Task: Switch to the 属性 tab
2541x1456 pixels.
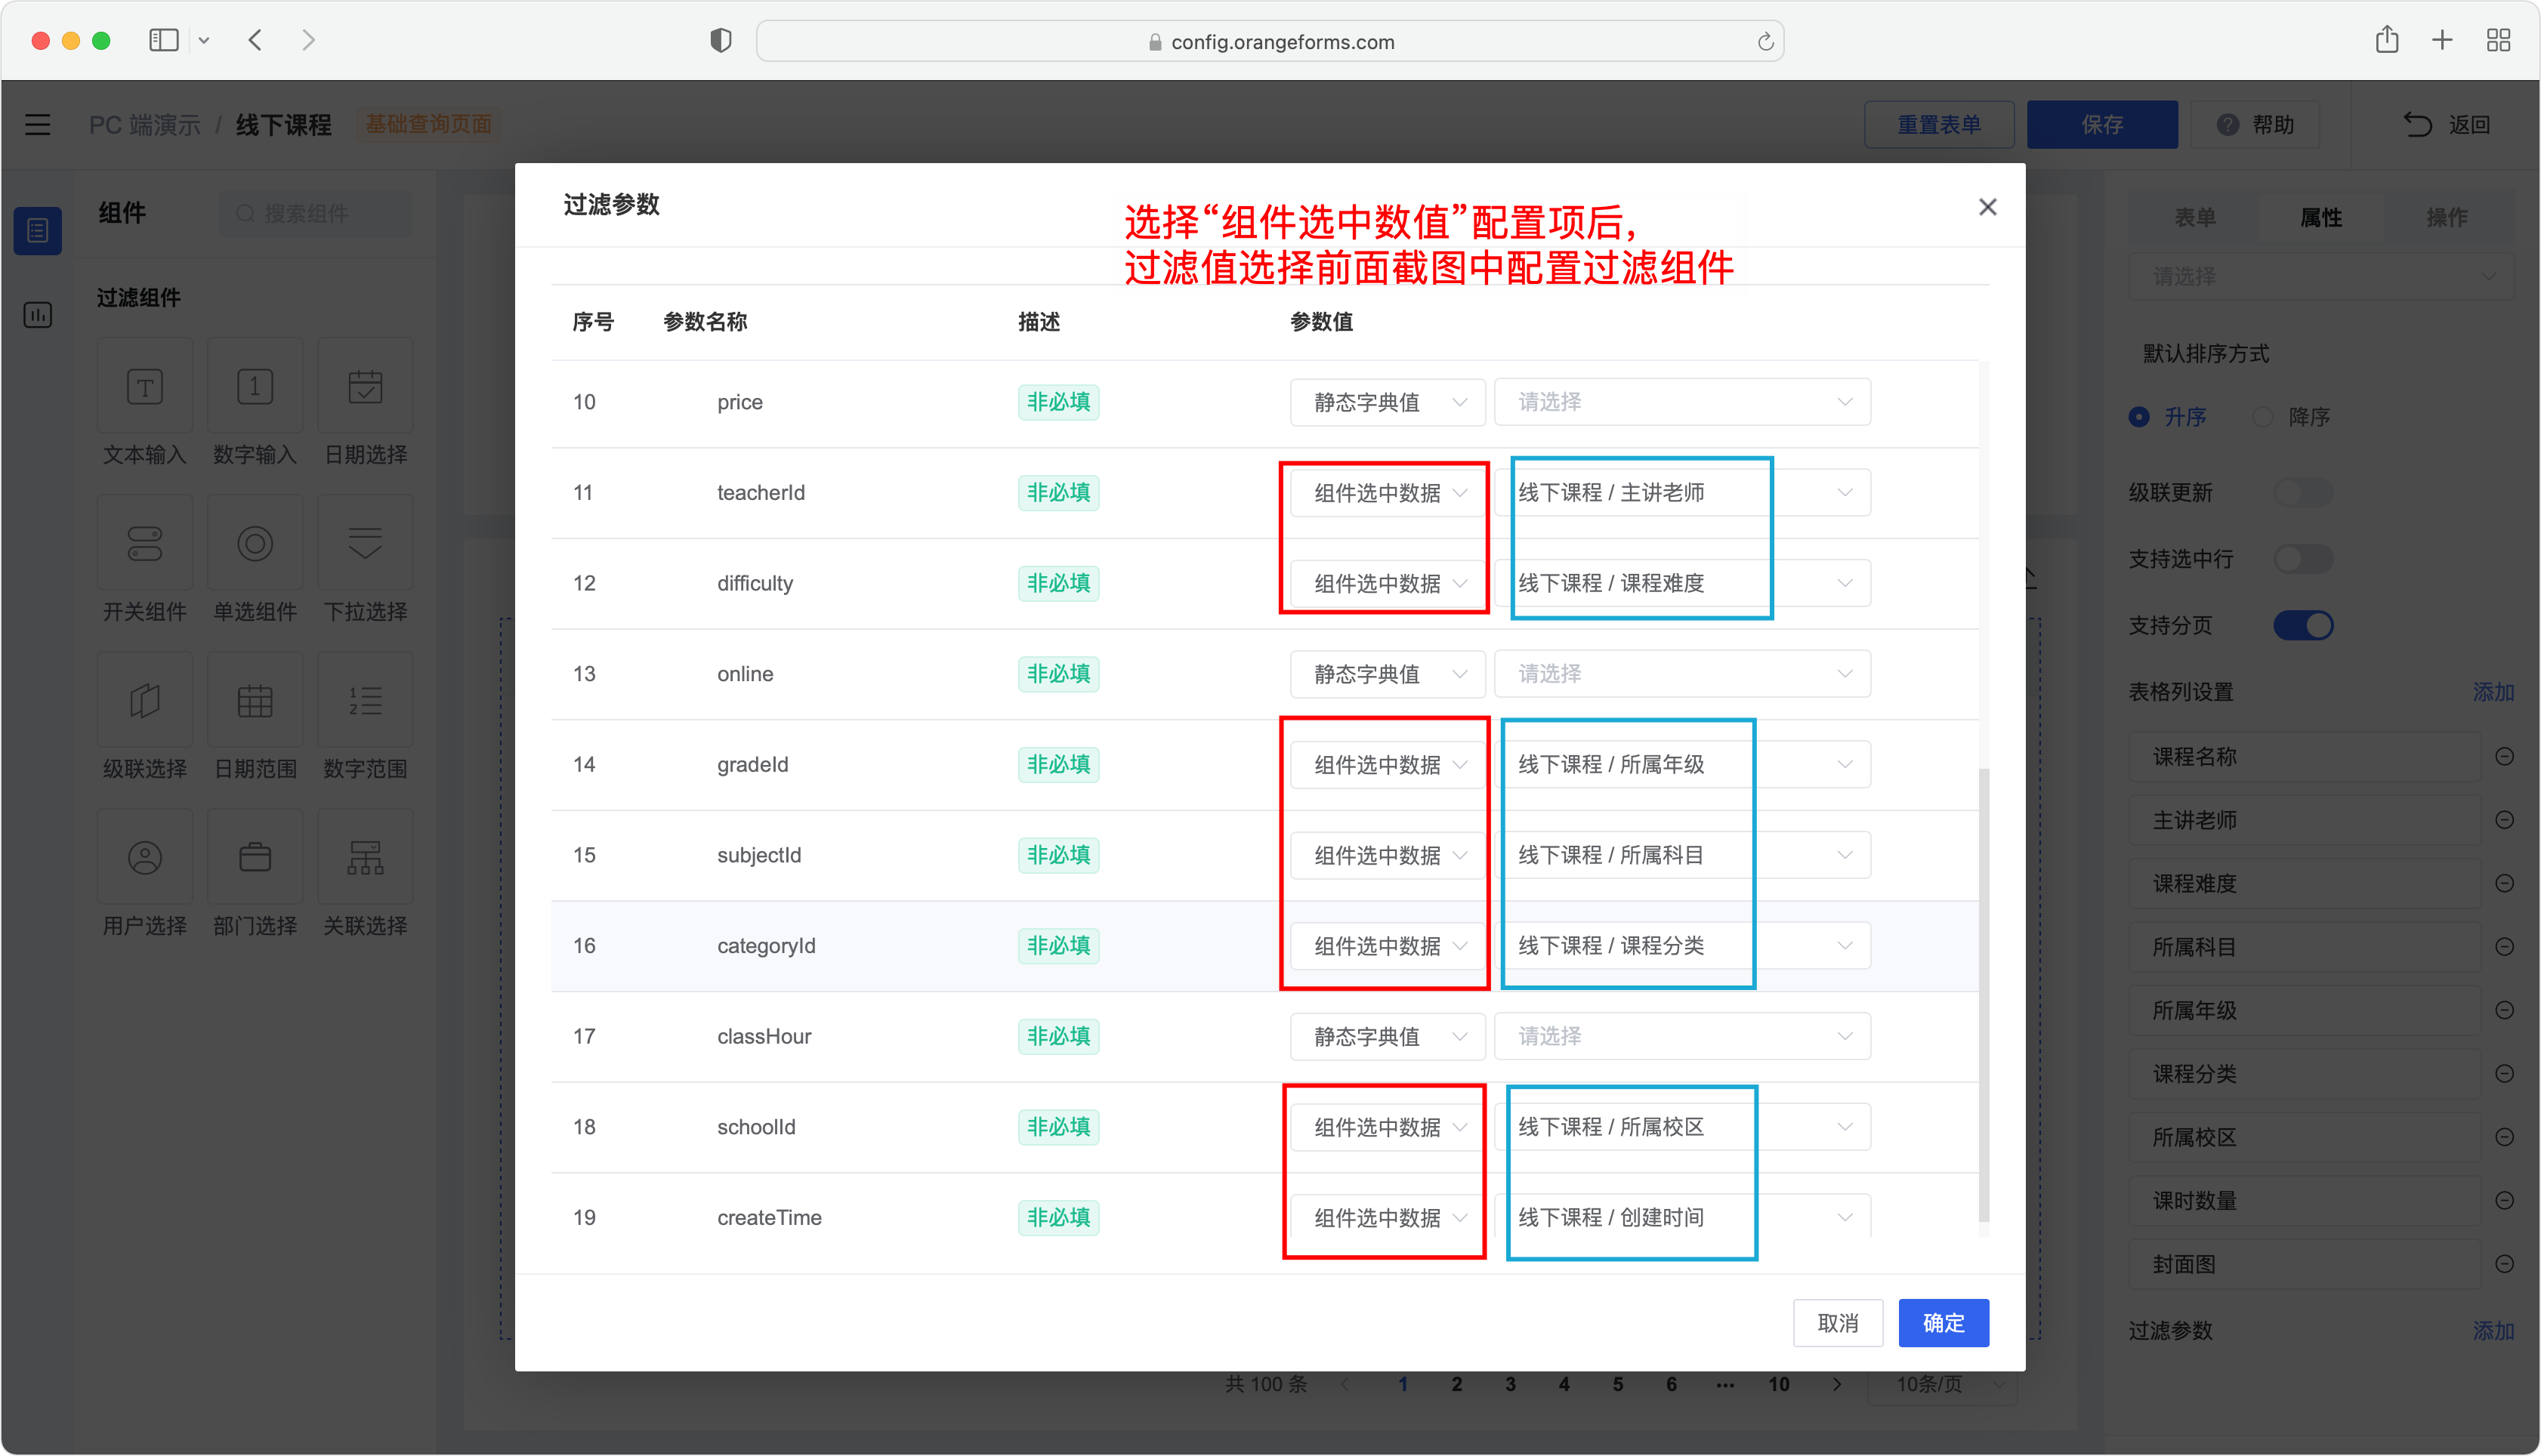Action: (2321, 217)
